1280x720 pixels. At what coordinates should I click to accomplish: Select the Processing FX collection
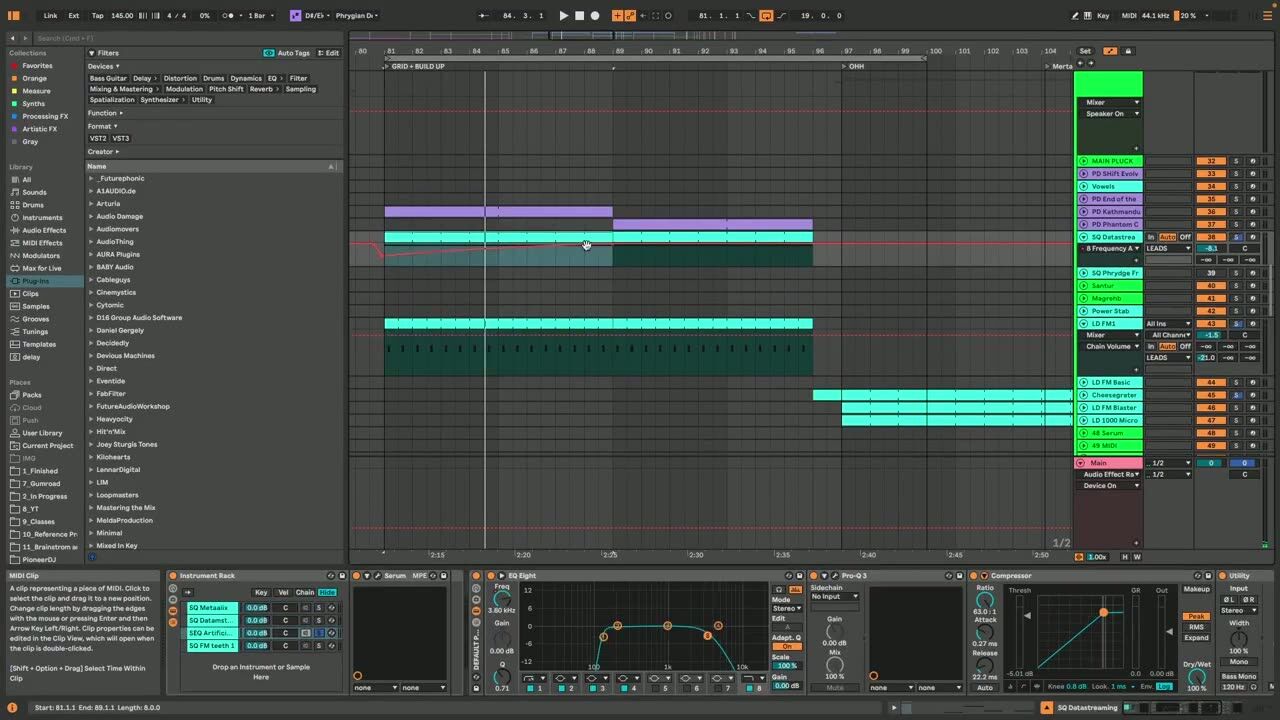point(45,116)
